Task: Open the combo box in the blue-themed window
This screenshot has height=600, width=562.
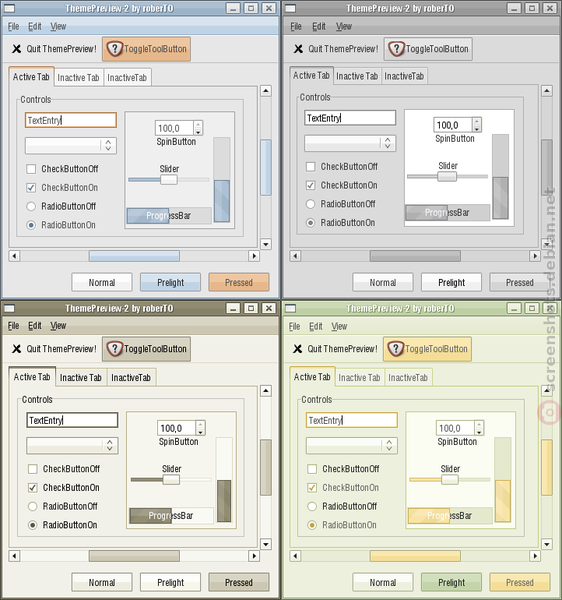Action: click(x=71, y=145)
